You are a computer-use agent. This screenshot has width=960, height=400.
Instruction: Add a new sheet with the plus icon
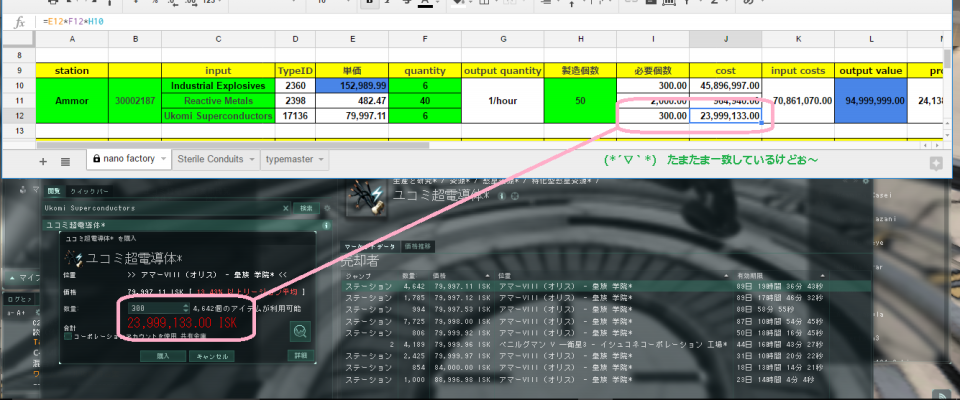(x=43, y=161)
